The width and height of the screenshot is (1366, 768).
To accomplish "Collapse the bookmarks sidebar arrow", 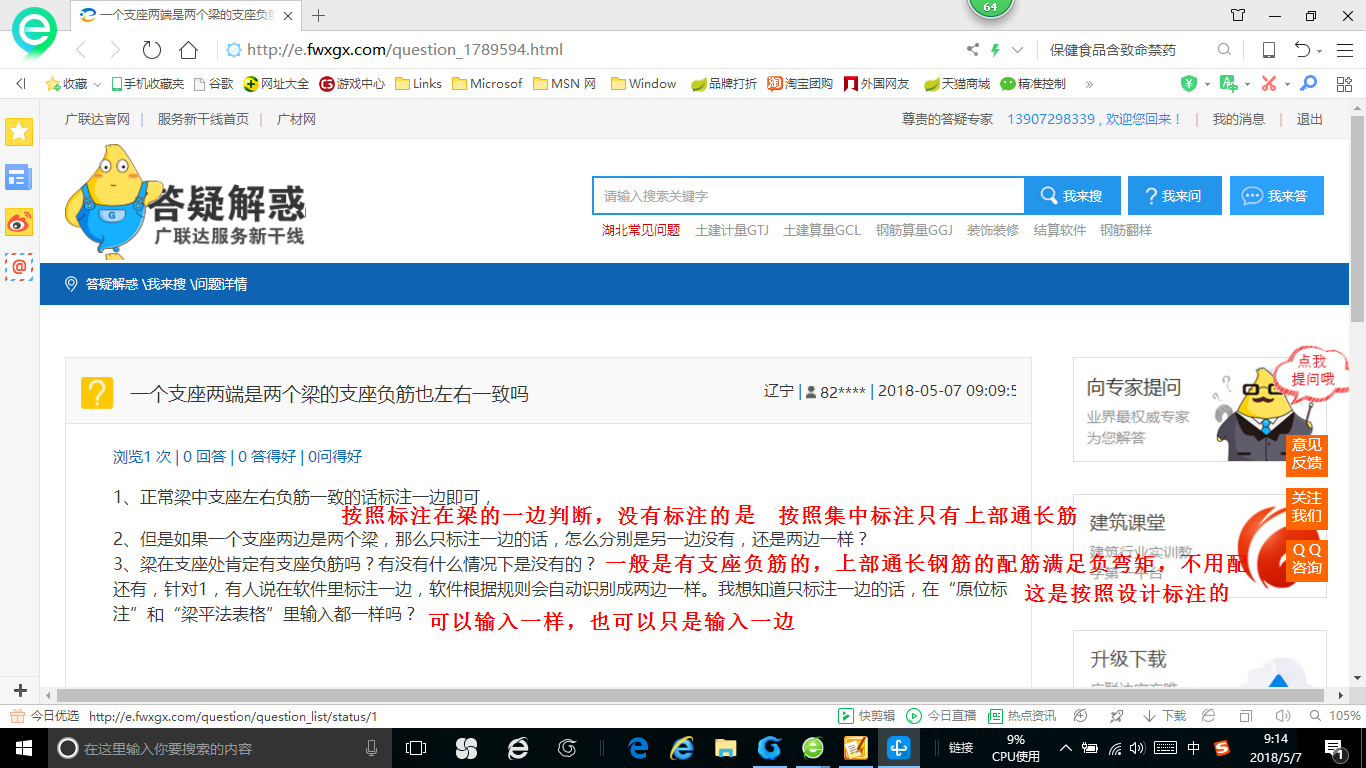I will click(21, 84).
